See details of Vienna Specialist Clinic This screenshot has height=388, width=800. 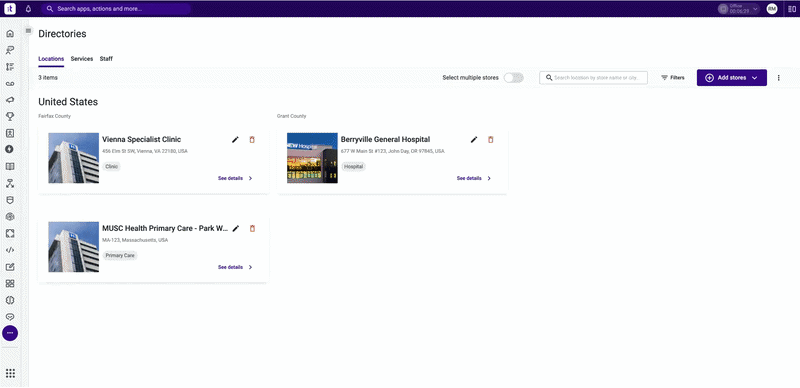pos(235,178)
